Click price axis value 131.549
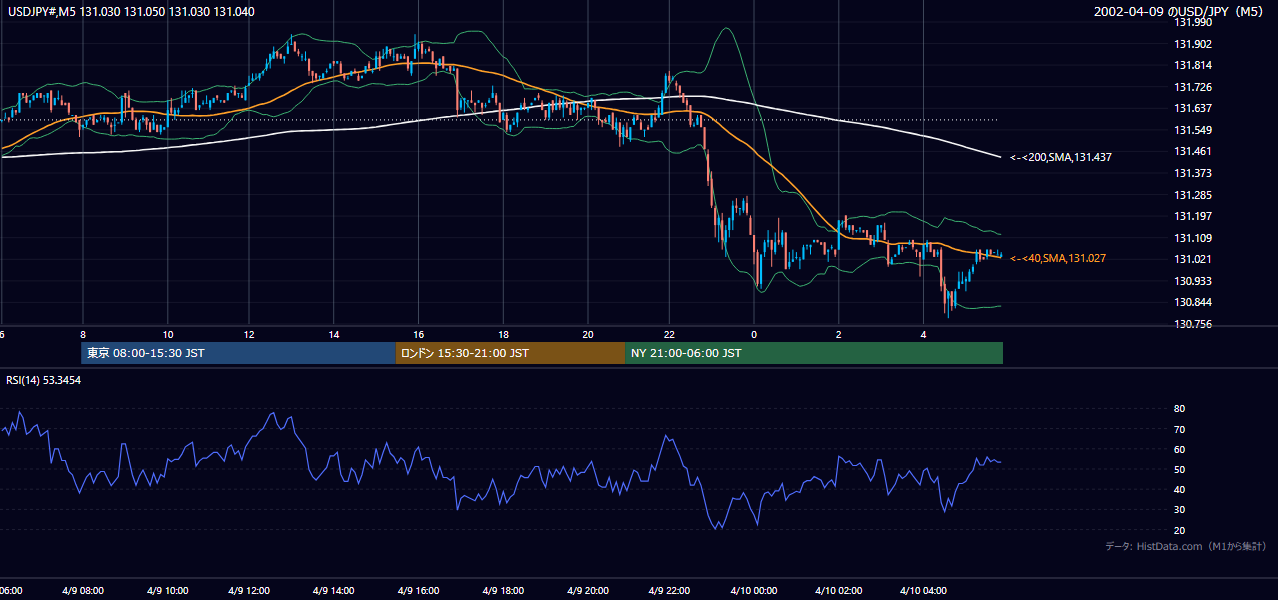This screenshot has height=600, width=1278. tap(1194, 131)
